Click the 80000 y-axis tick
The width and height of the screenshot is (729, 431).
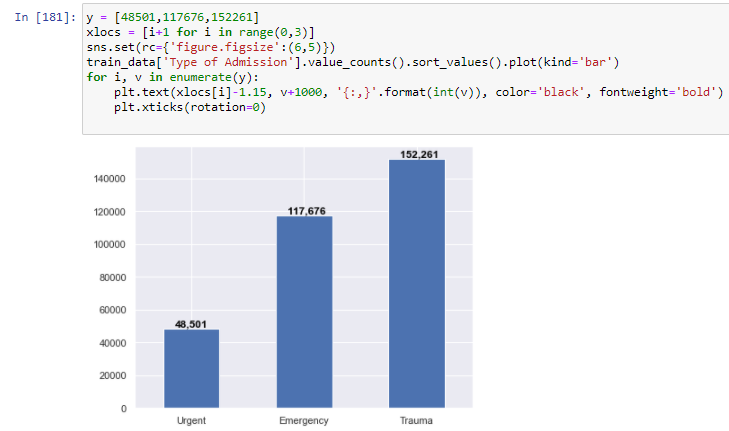[x=112, y=278]
